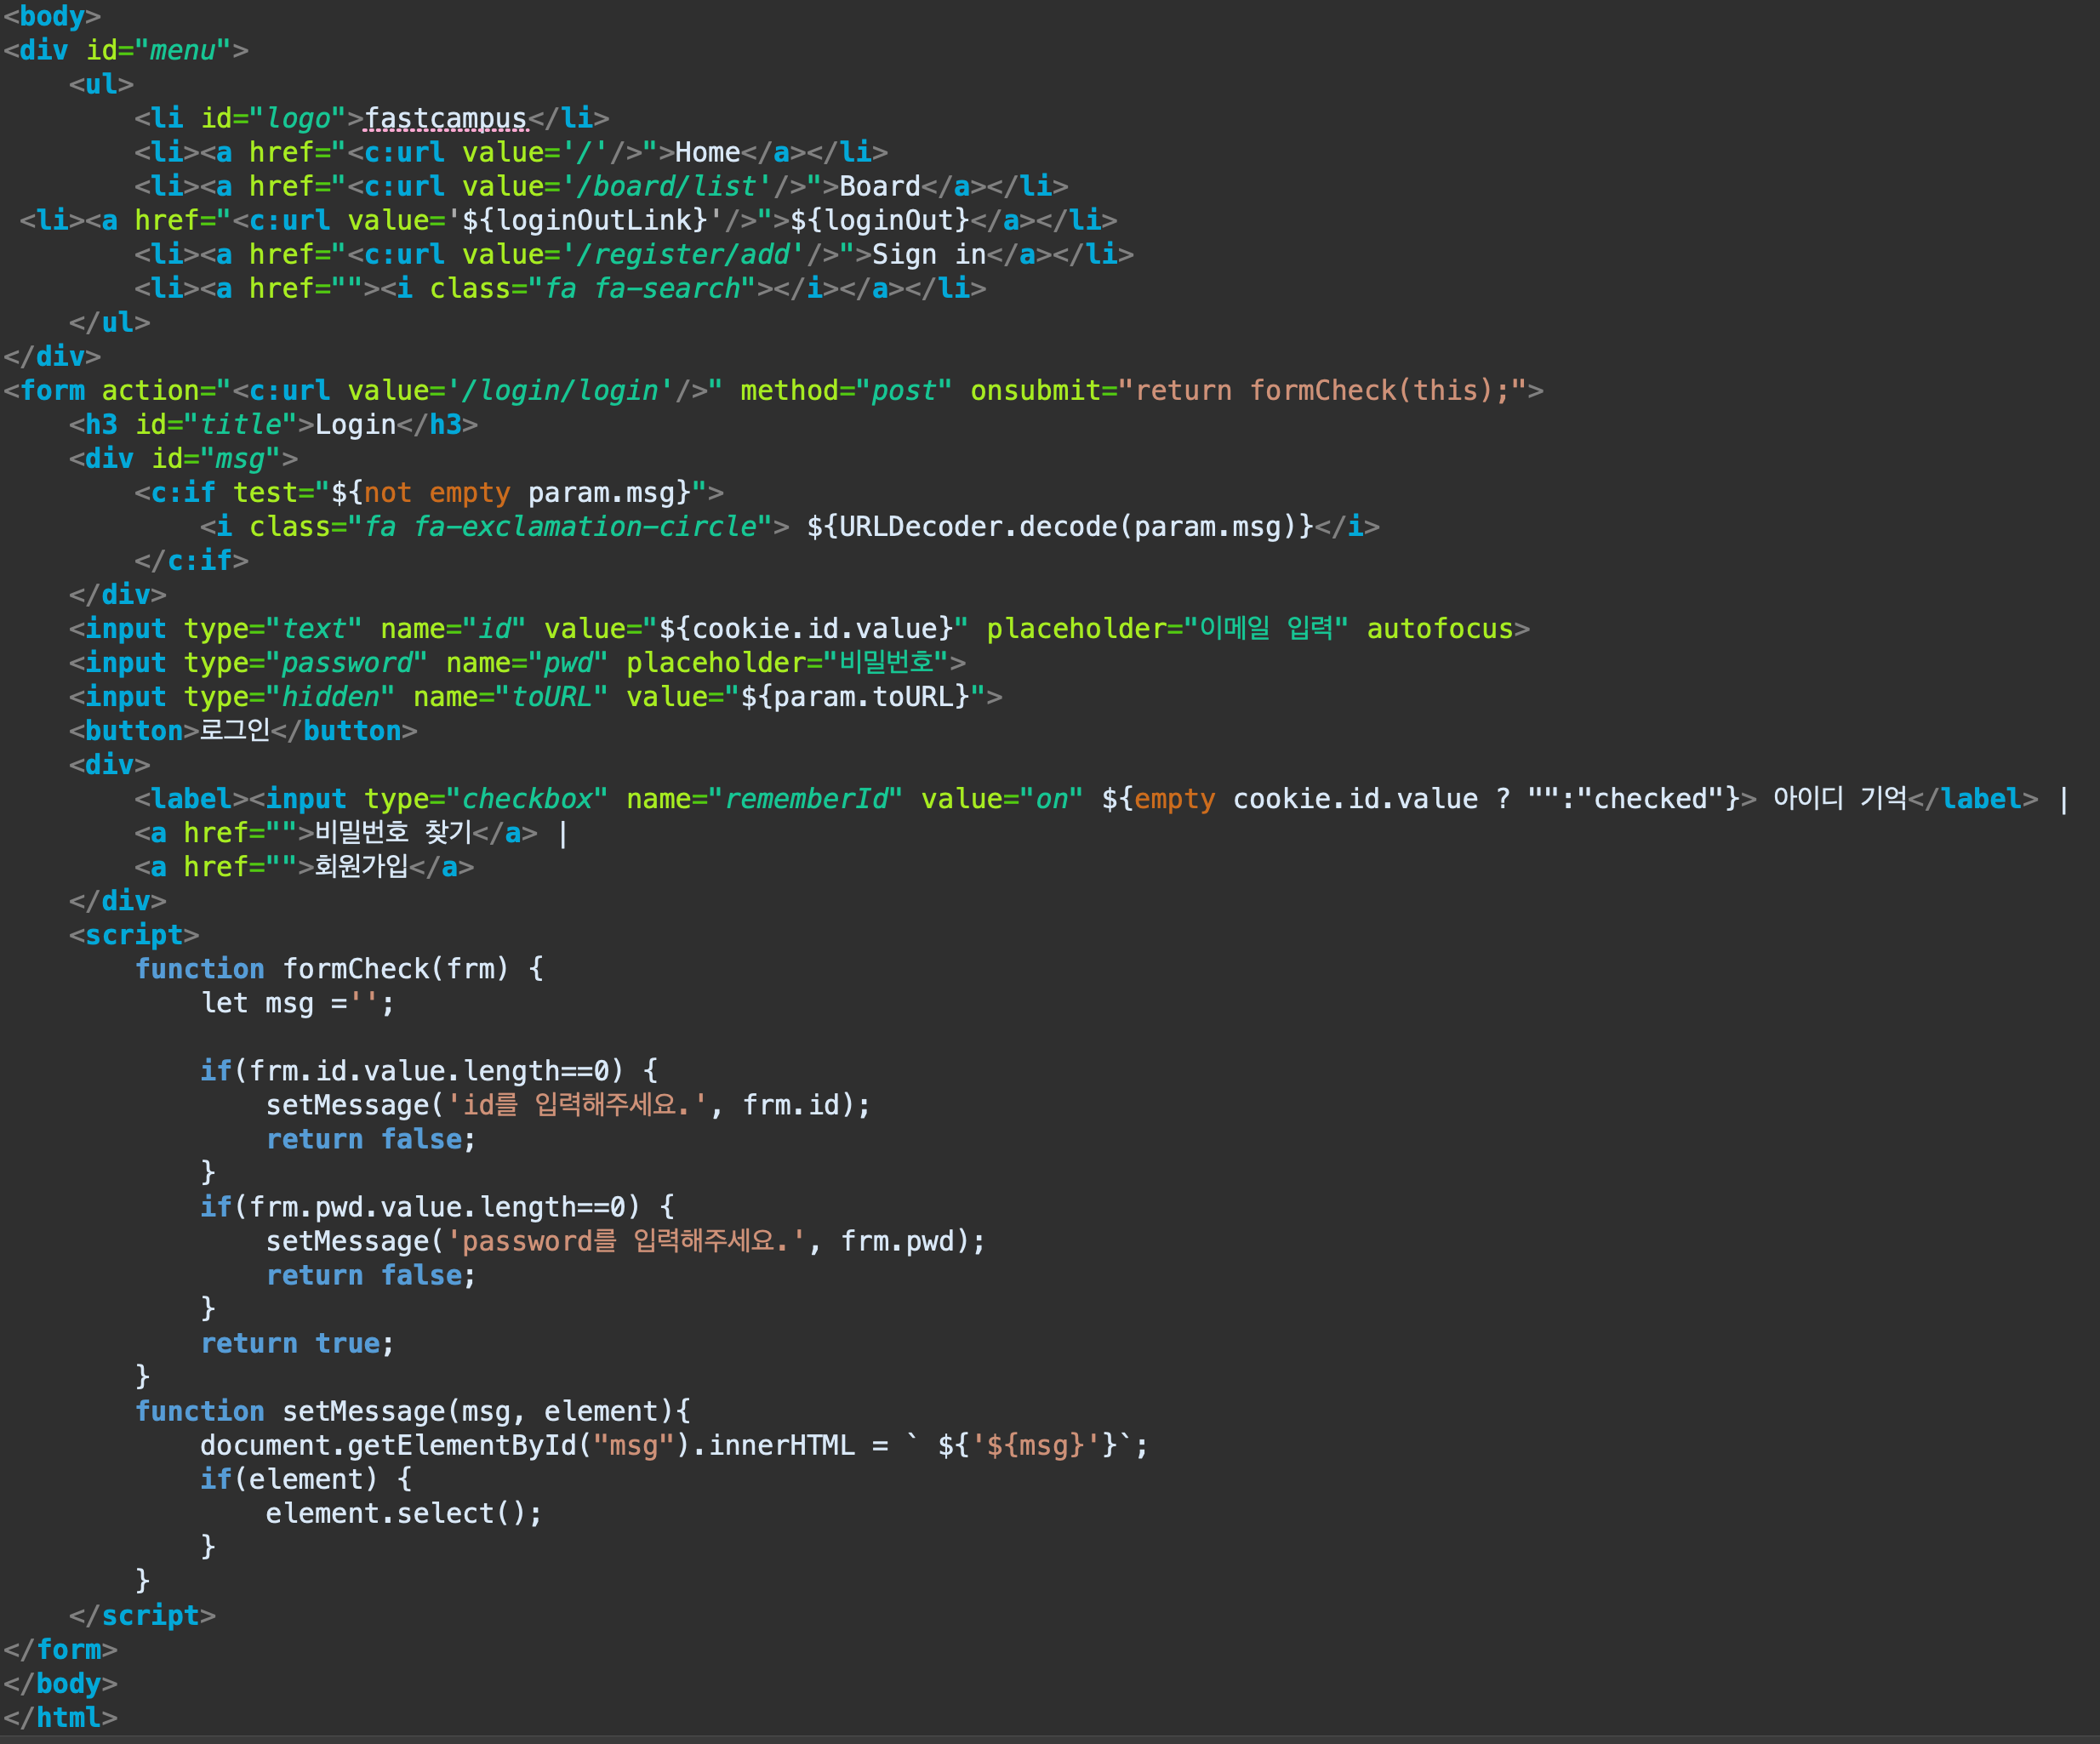The image size is (2100, 1744).
Task: Click the 비밀번호 찾기 anchor text
Action: (393, 833)
